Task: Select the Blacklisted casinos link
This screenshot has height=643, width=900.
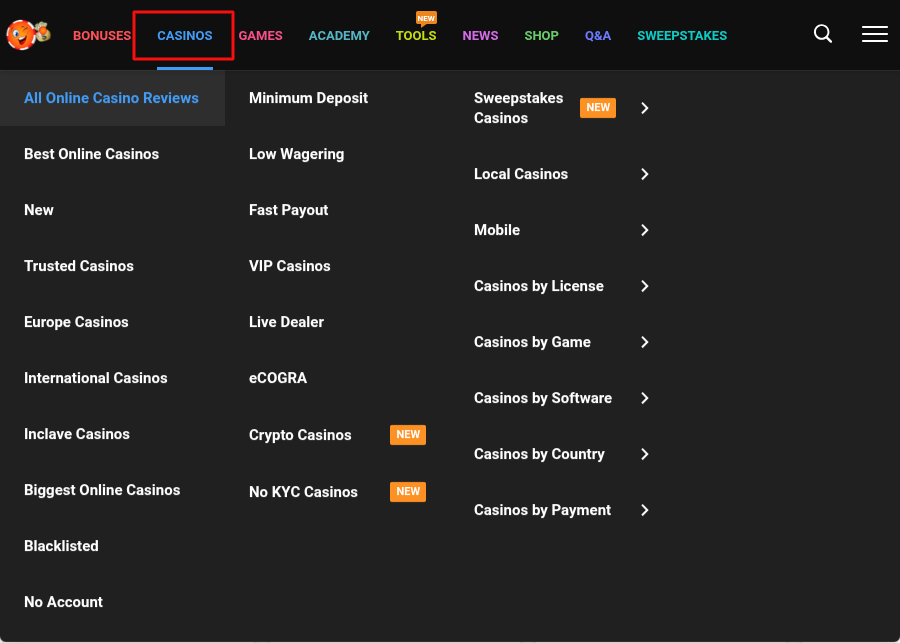Action: (61, 546)
